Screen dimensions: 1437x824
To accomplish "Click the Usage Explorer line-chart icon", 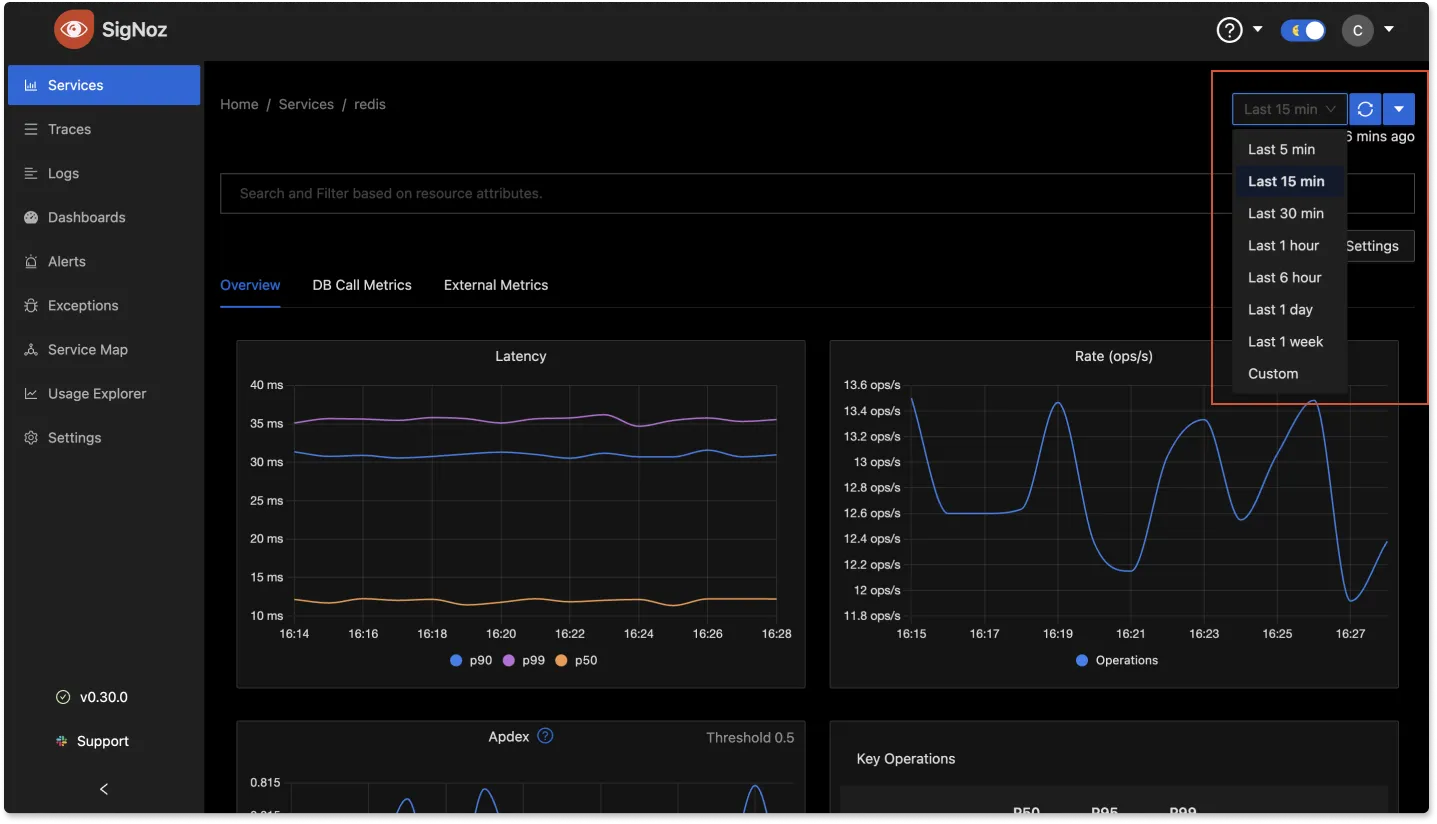I will point(30,393).
